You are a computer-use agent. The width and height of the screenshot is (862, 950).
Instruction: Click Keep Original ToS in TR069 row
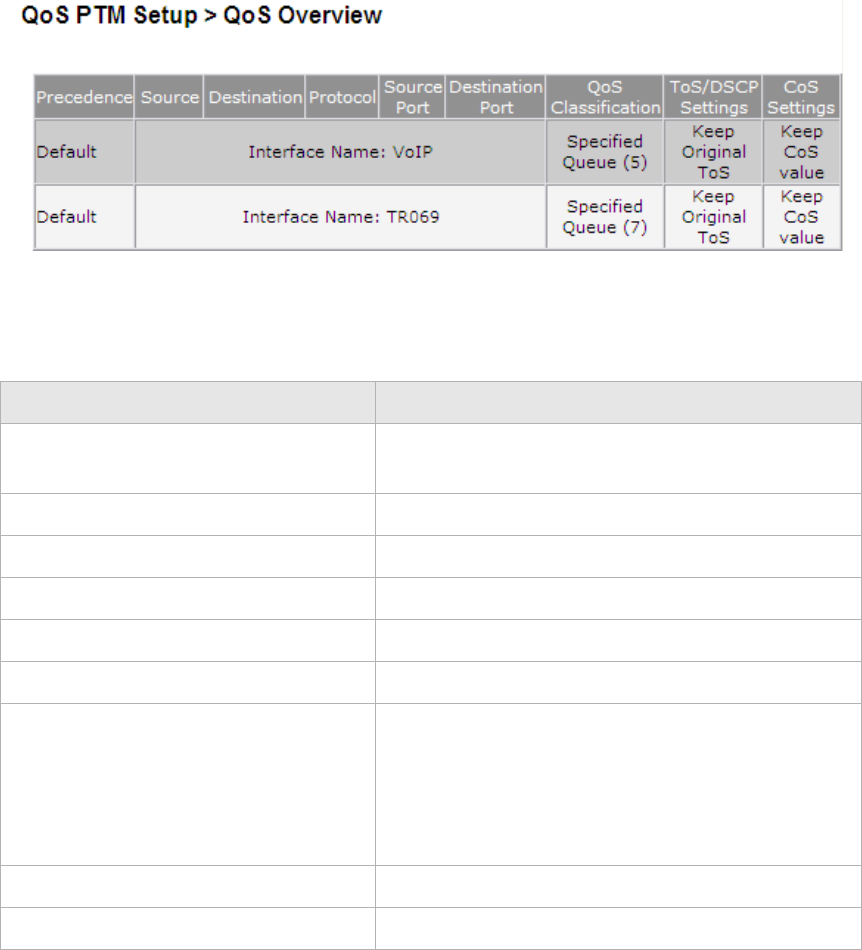coord(714,217)
